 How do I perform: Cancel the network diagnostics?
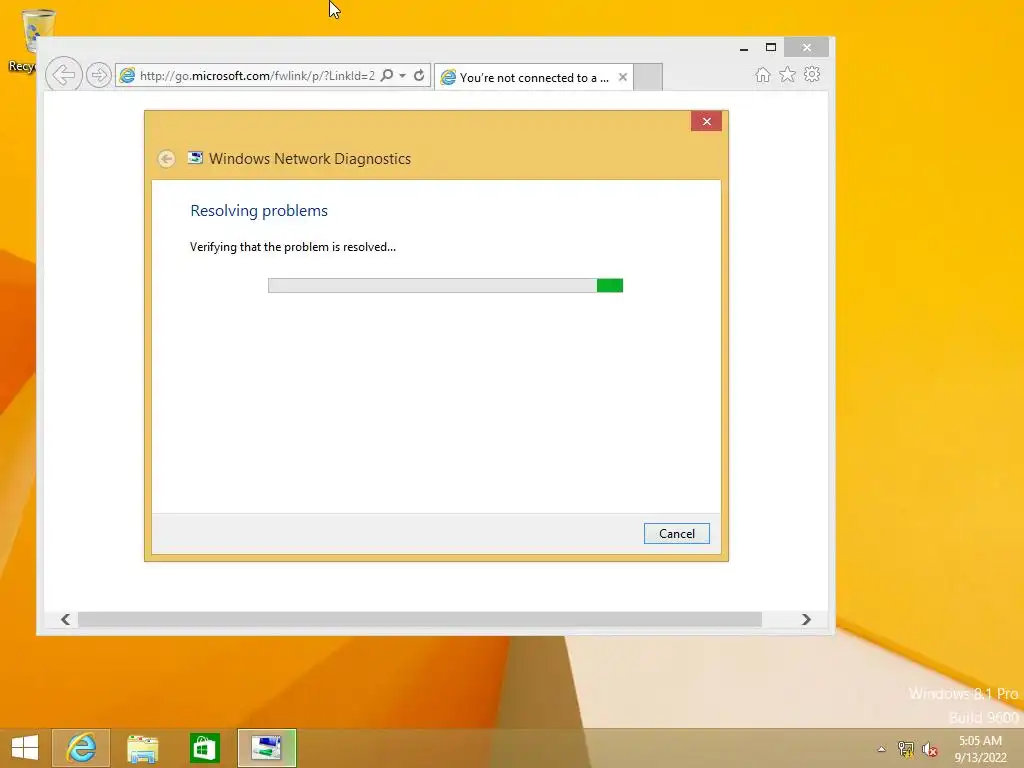[677, 534]
